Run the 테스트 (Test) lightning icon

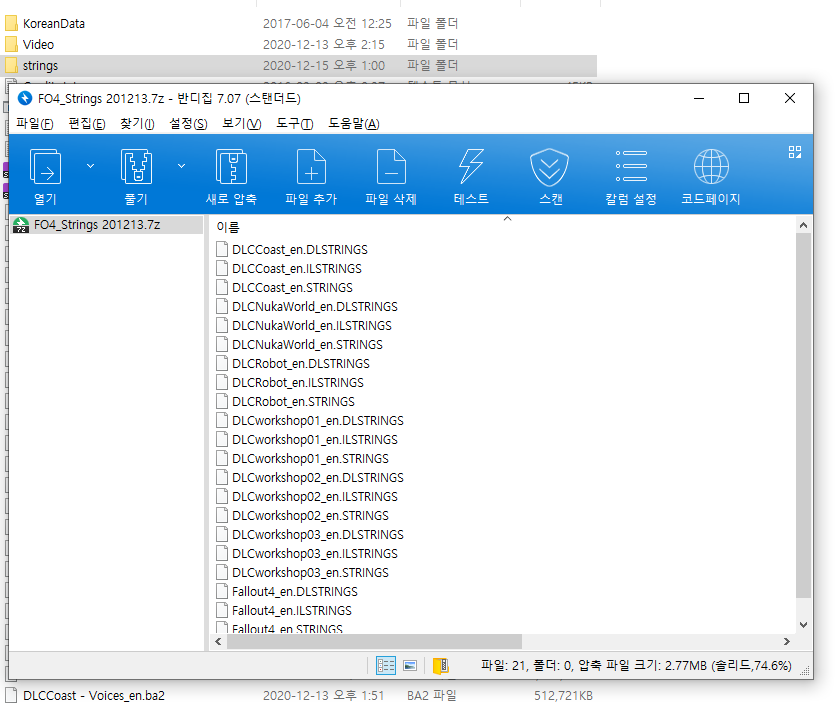coord(471,167)
